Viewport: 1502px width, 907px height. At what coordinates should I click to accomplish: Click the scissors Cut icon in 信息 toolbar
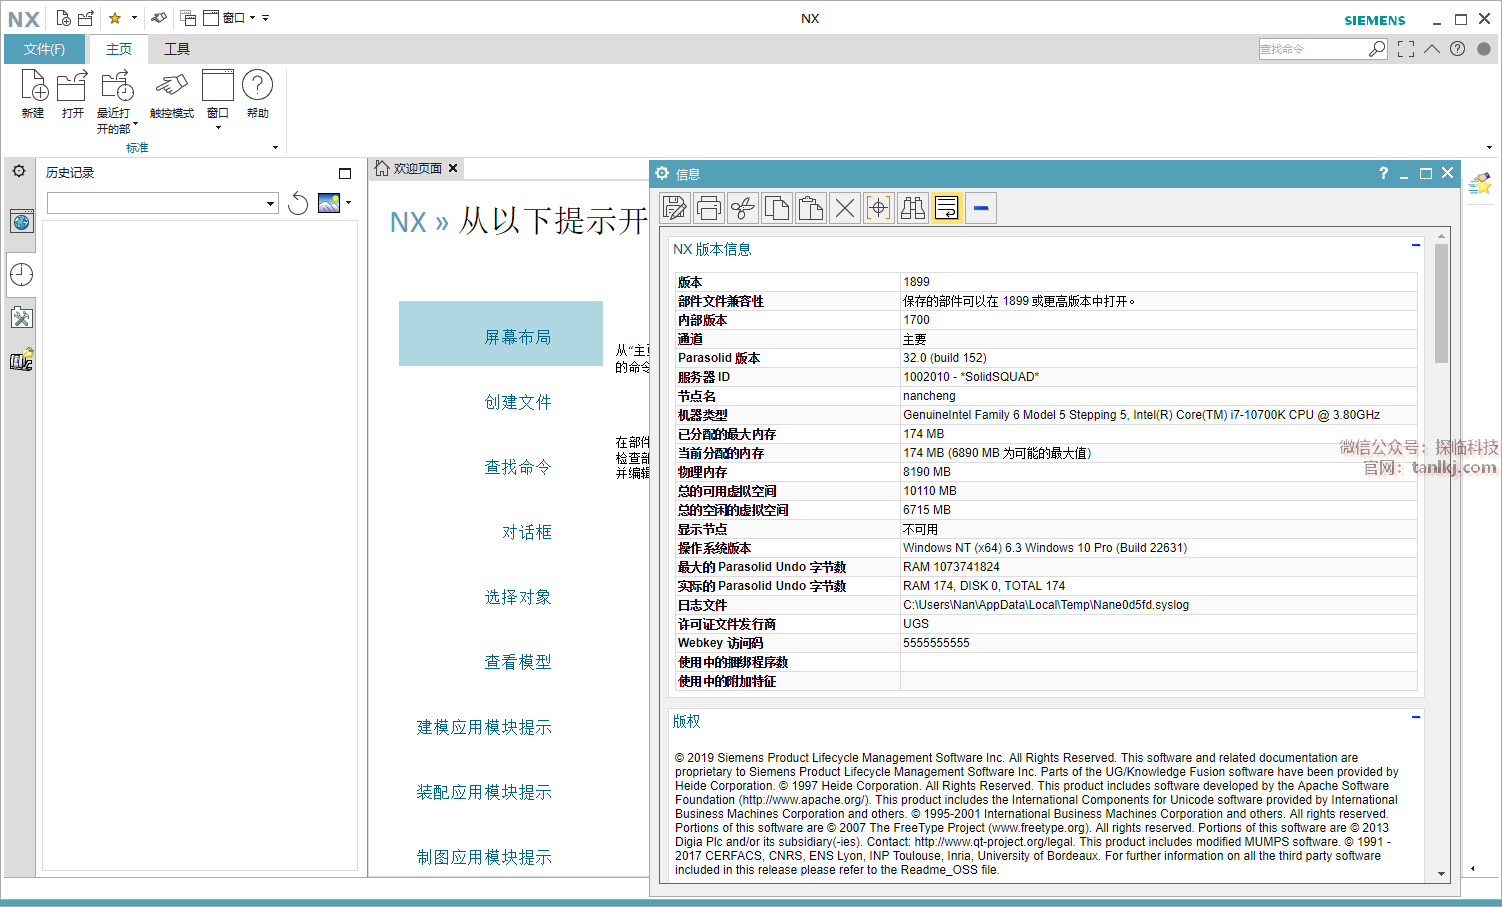pos(743,208)
